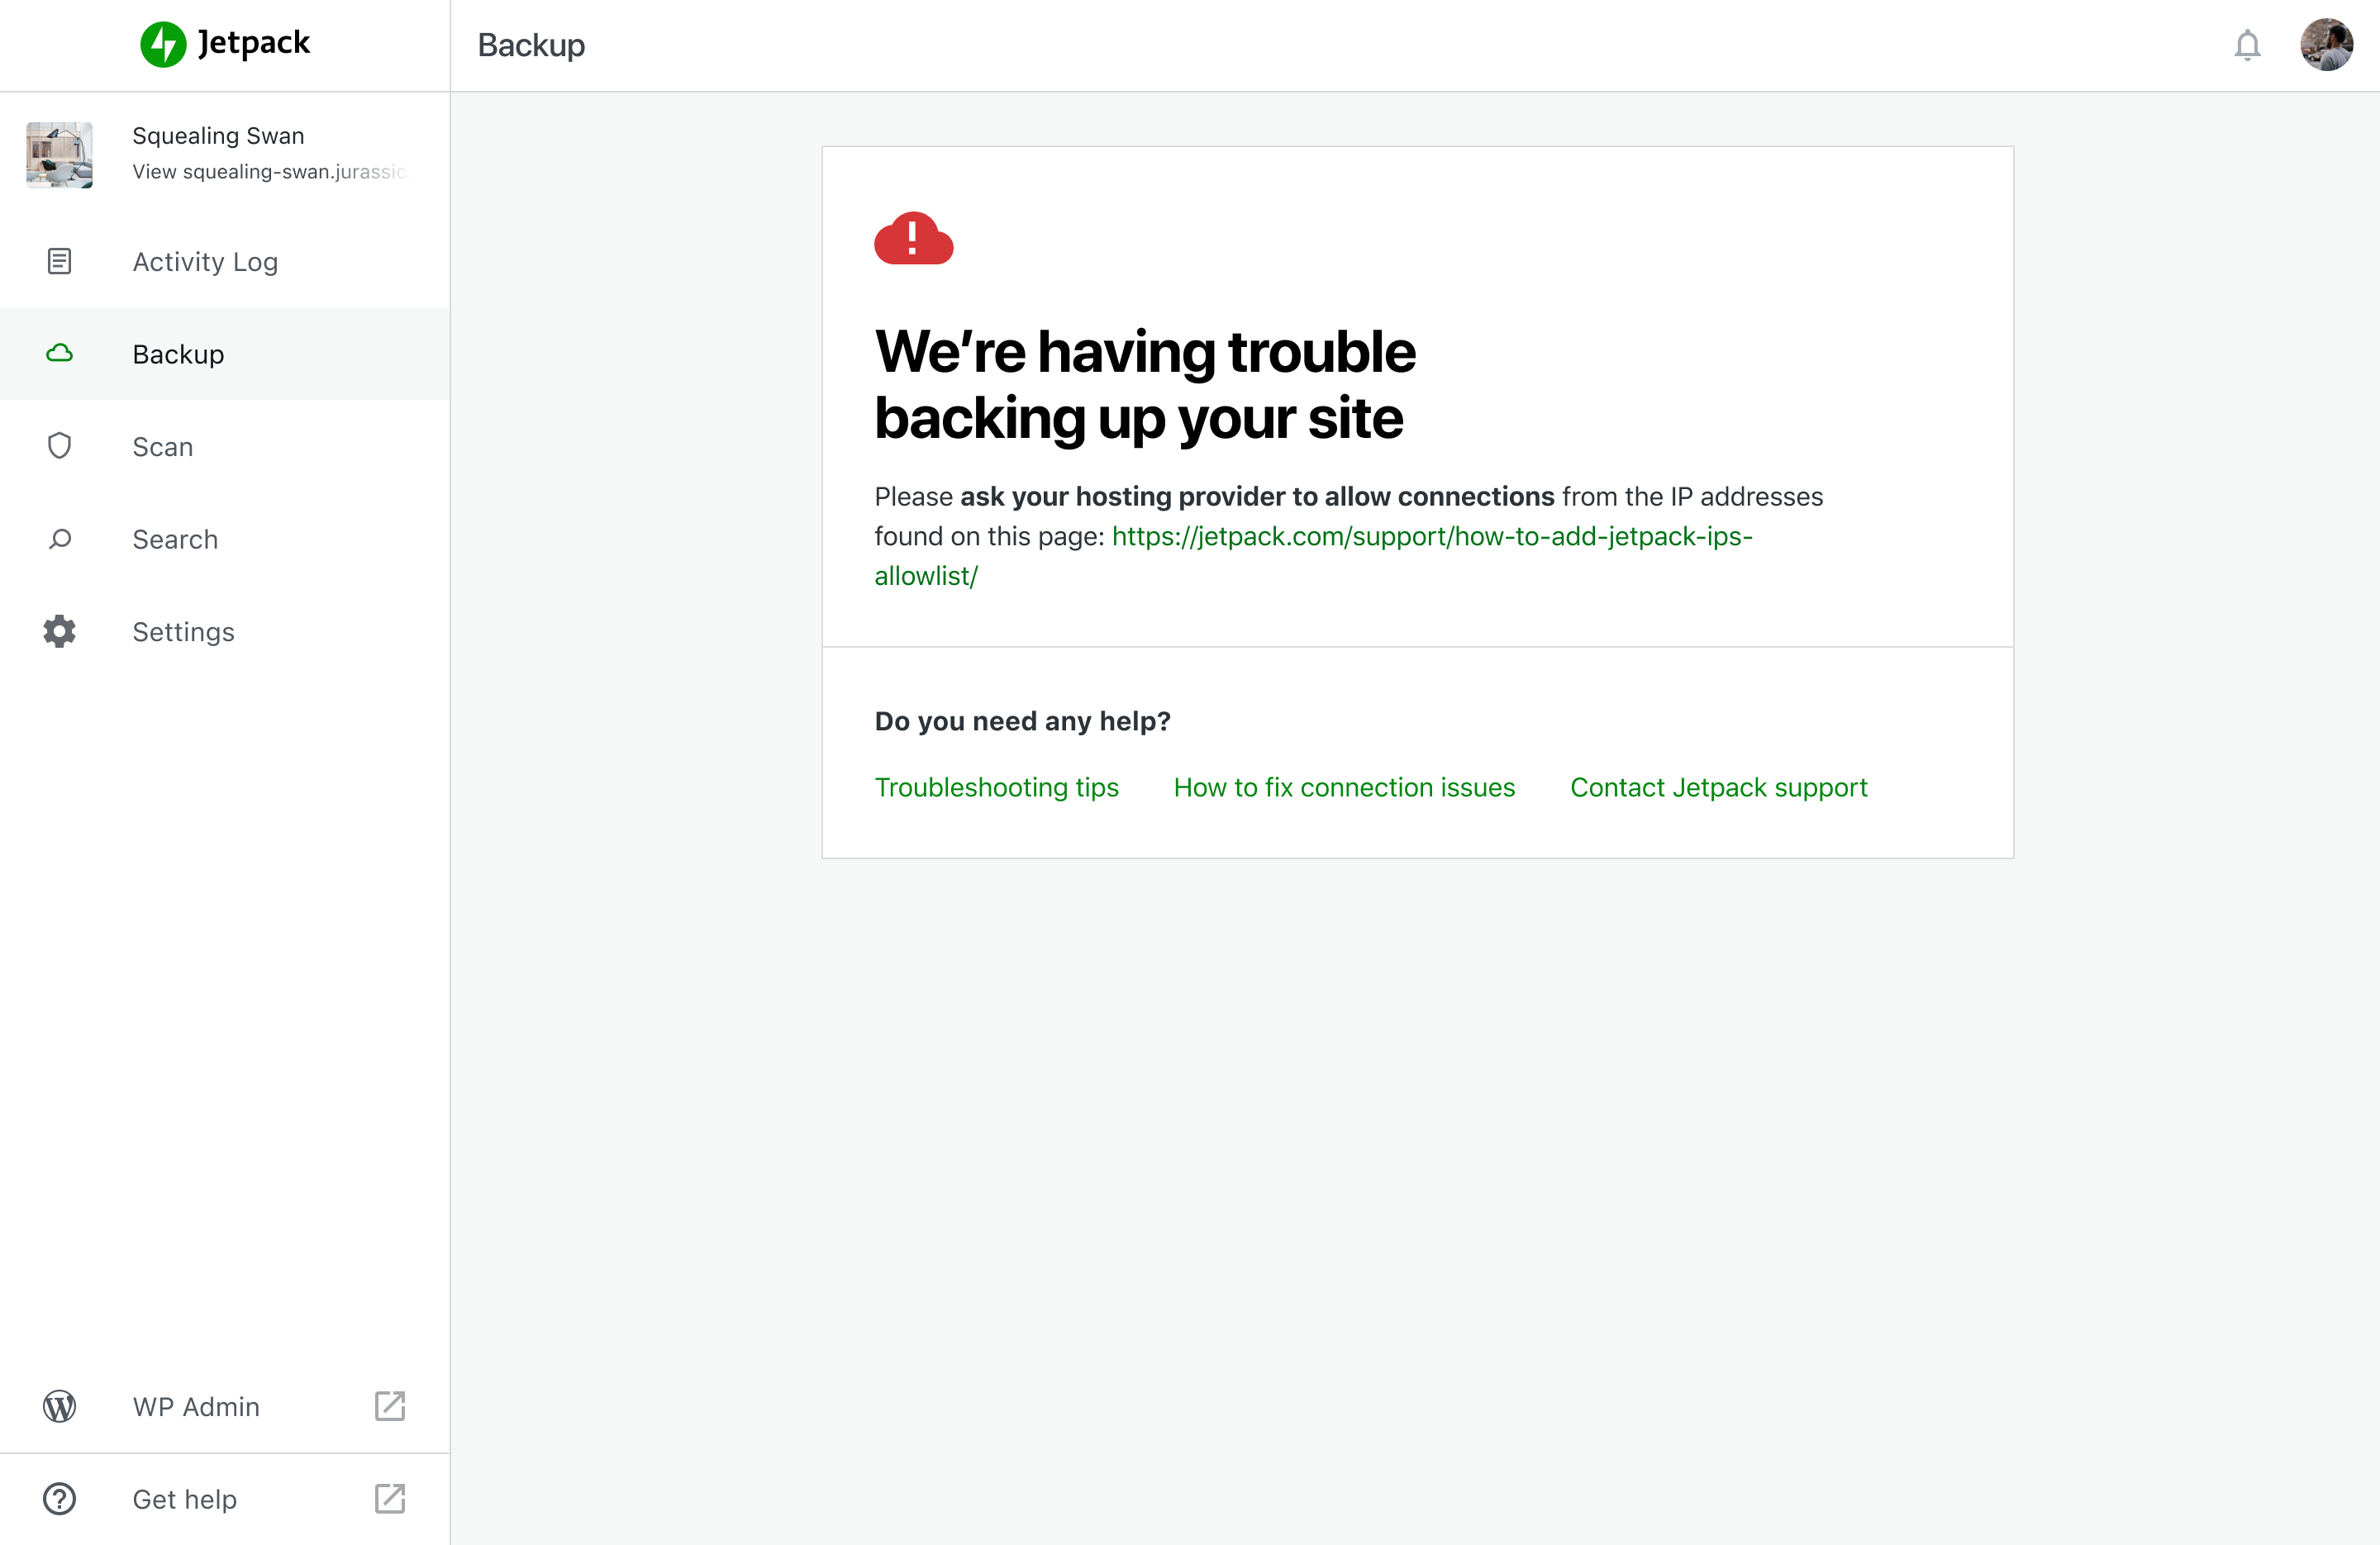The height and width of the screenshot is (1545, 2380).
Task: Click the Backup cloud icon
Action: (59, 353)
